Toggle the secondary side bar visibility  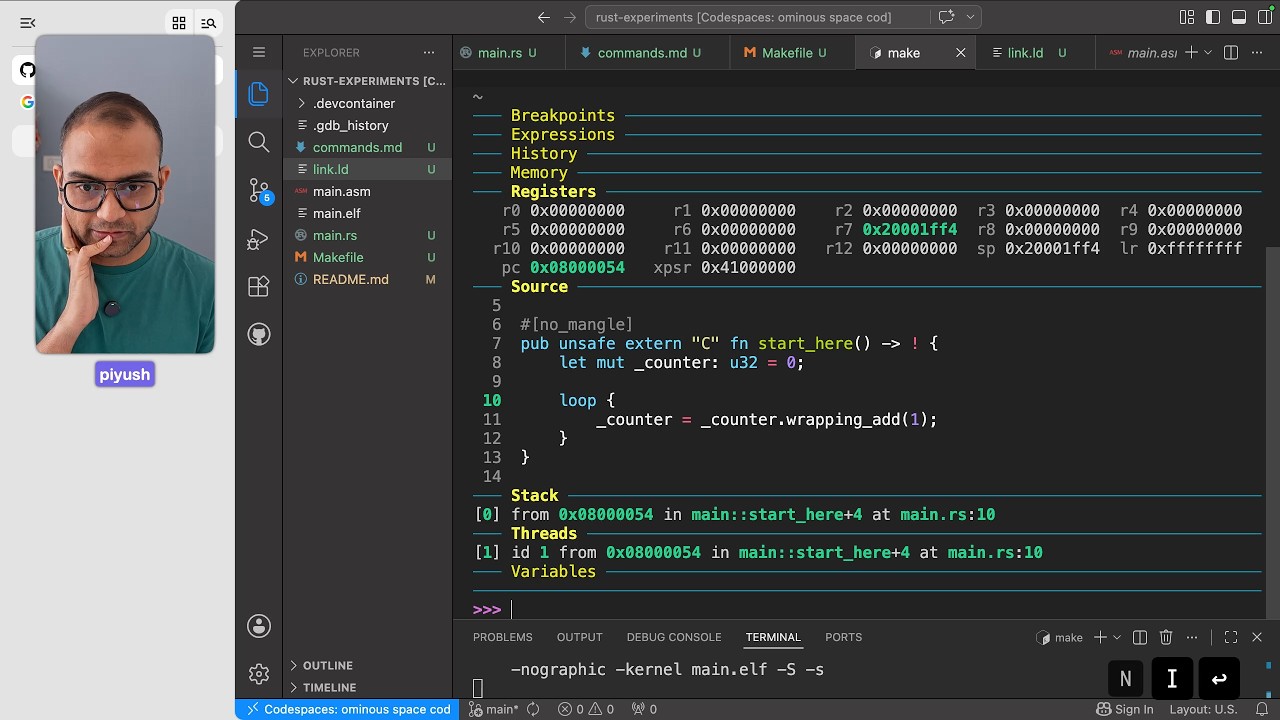pos(1265,17)
